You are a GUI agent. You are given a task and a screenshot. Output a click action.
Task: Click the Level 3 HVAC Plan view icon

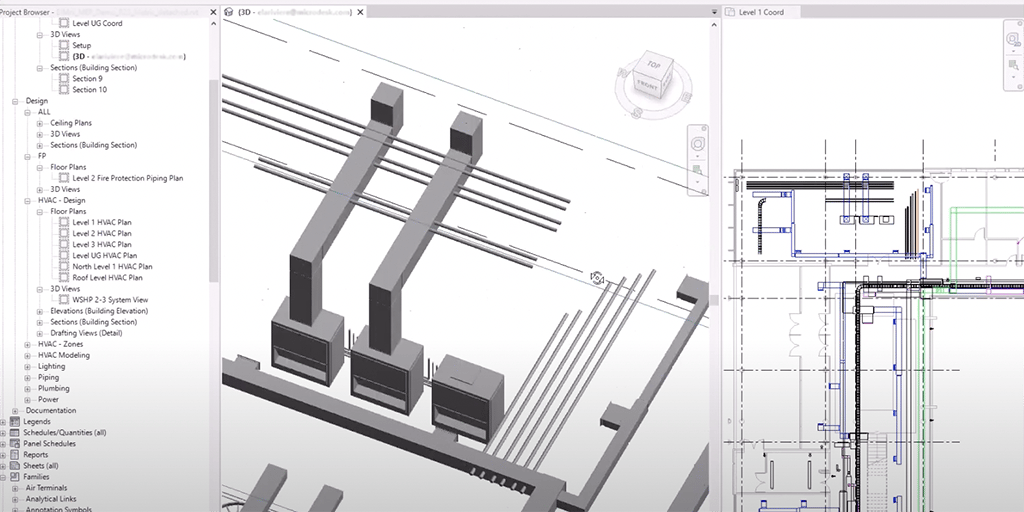64,244
